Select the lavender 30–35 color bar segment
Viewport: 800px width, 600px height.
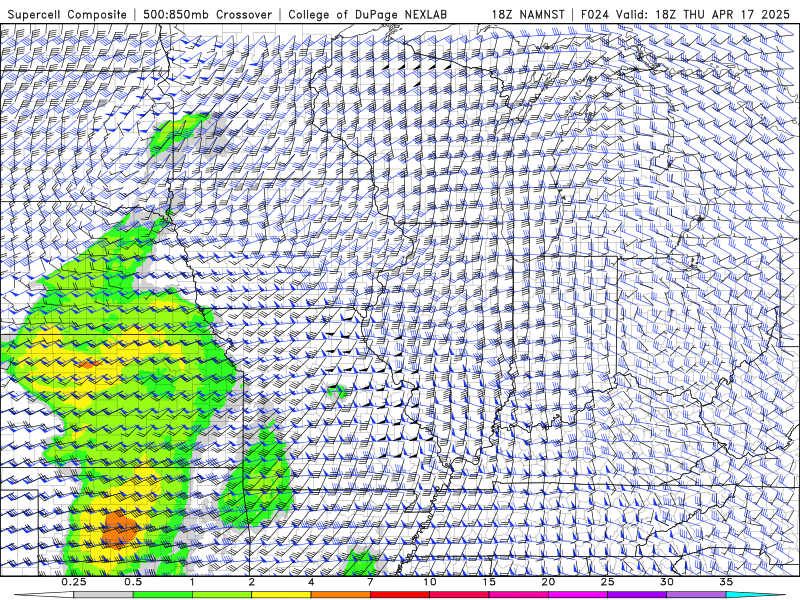[x=696, y=595]
